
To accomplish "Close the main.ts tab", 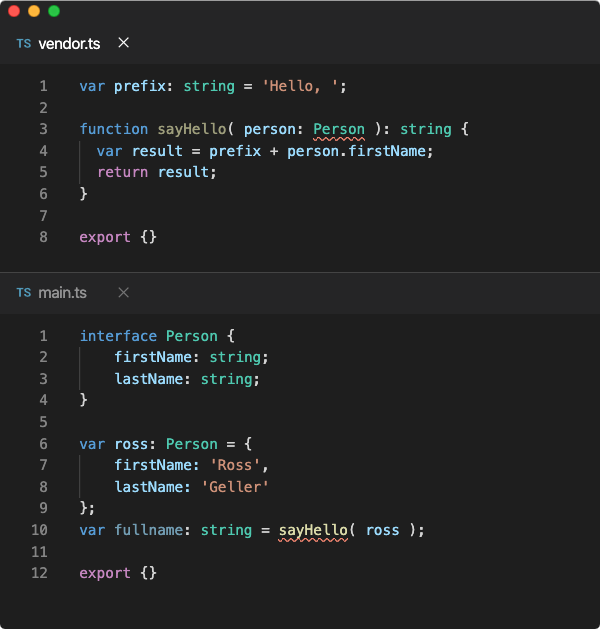I will (124, 292).
